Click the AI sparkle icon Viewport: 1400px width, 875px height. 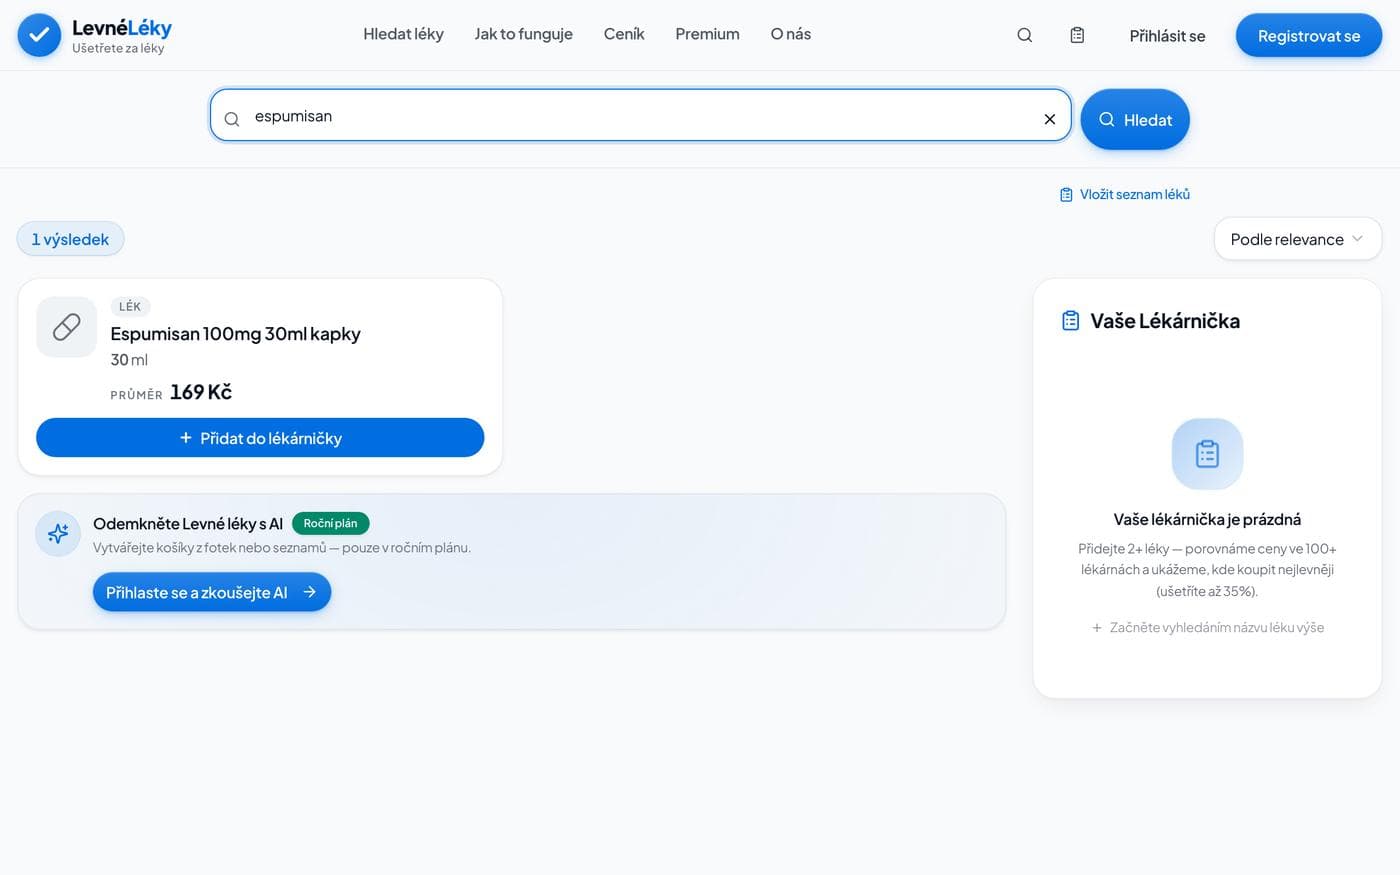pyautogui.click(x=58, y=534)
